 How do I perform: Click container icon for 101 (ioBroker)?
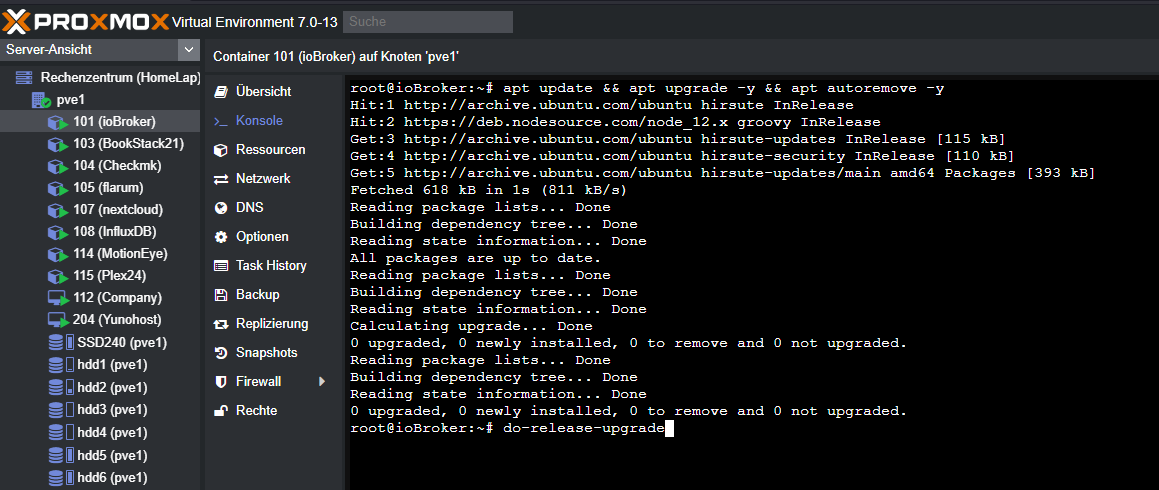coord(57,121)
